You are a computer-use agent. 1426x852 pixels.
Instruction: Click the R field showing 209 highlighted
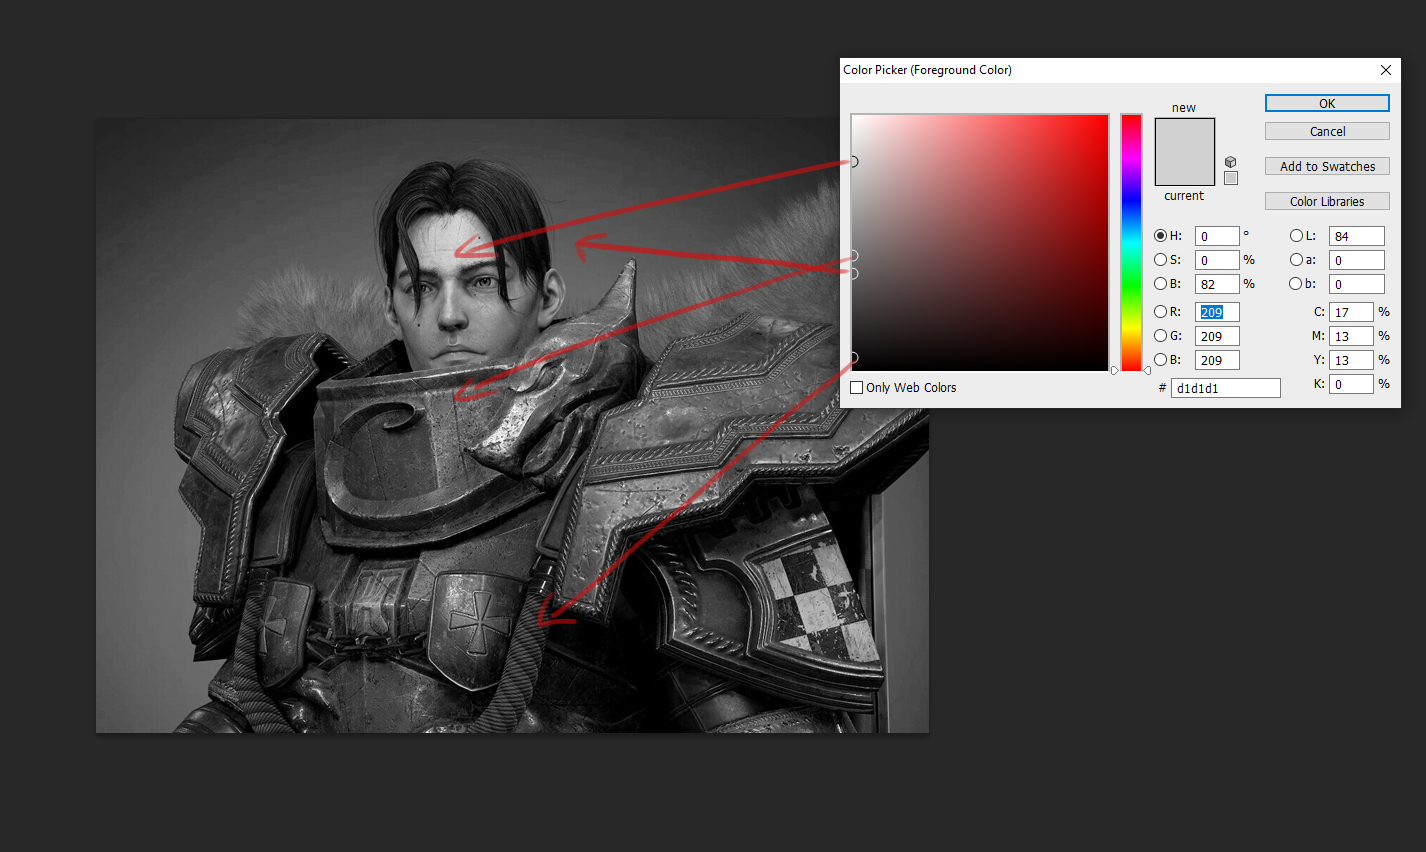(x=1217, y=312)
